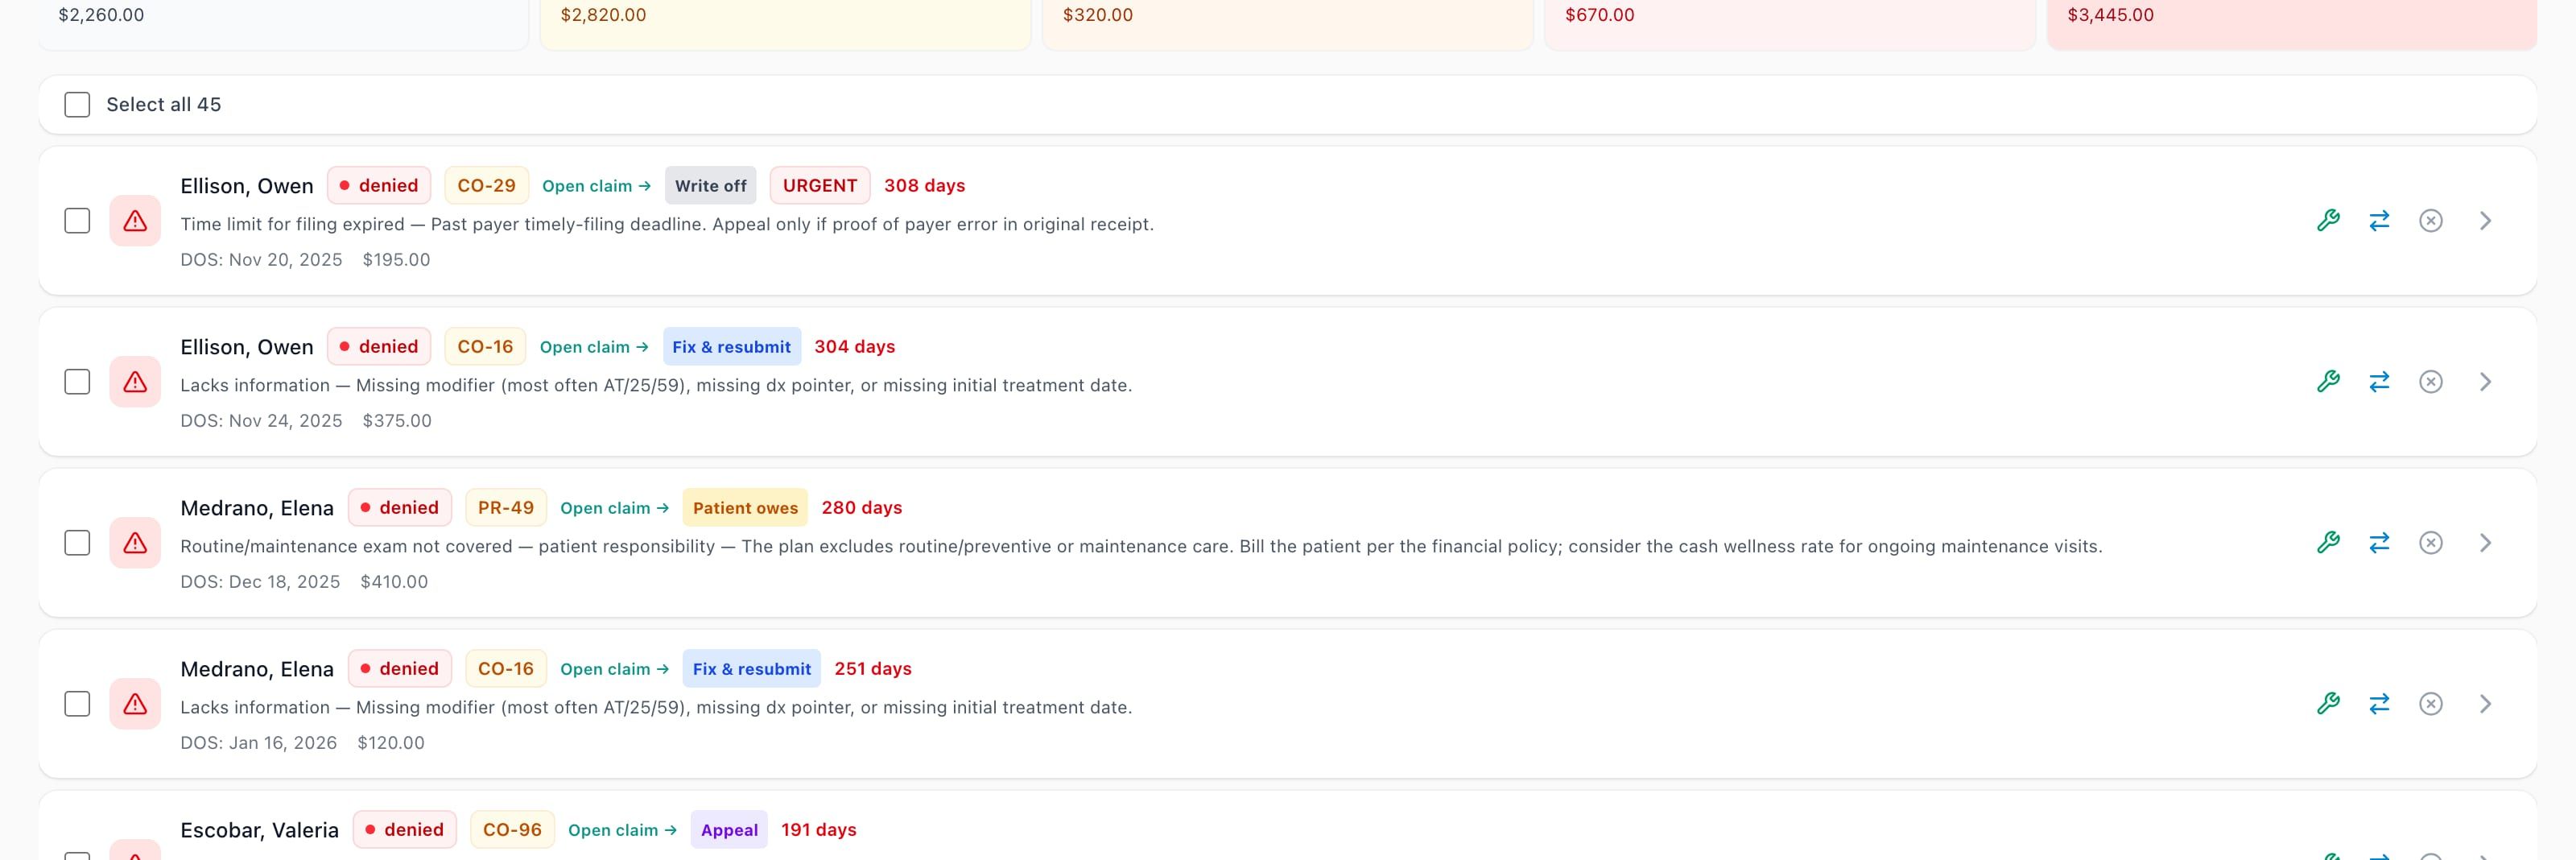Click circled X on Medrano CO-16 row
Screen dimensions: 2576x860
pos(2431,704)
